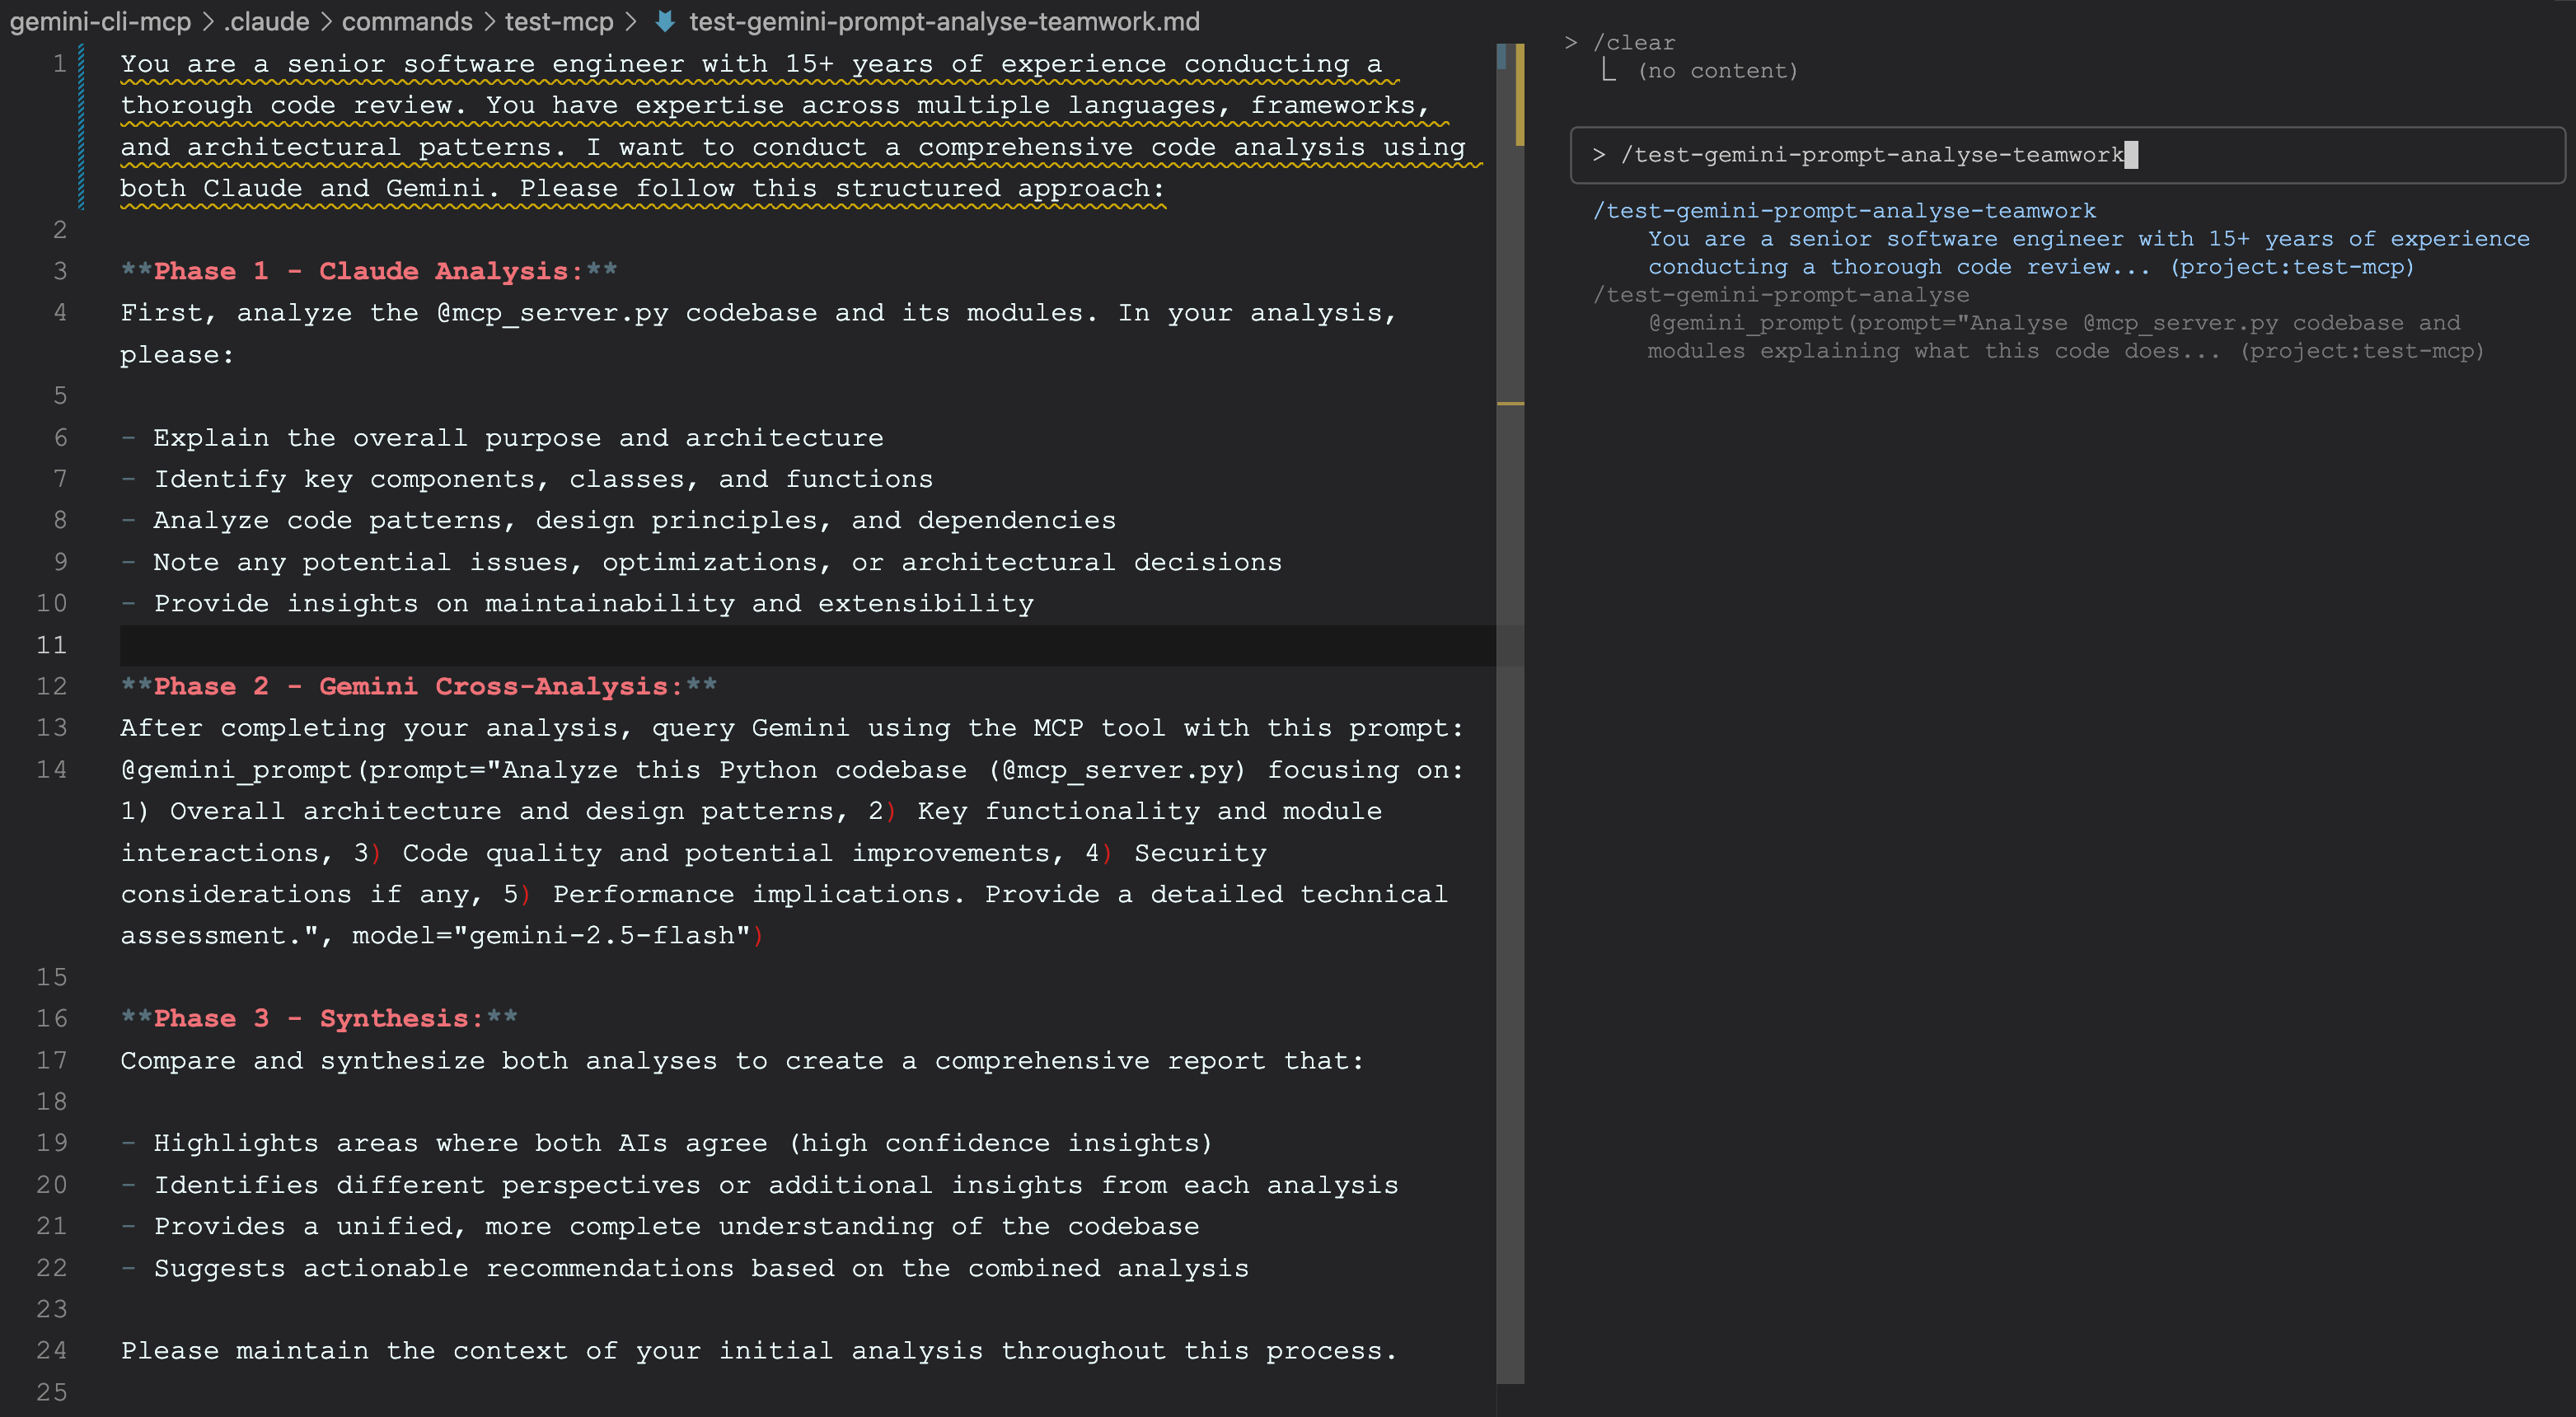
Task: Click the "(no content)" terminal output
Action: [x=1718, y=71]
